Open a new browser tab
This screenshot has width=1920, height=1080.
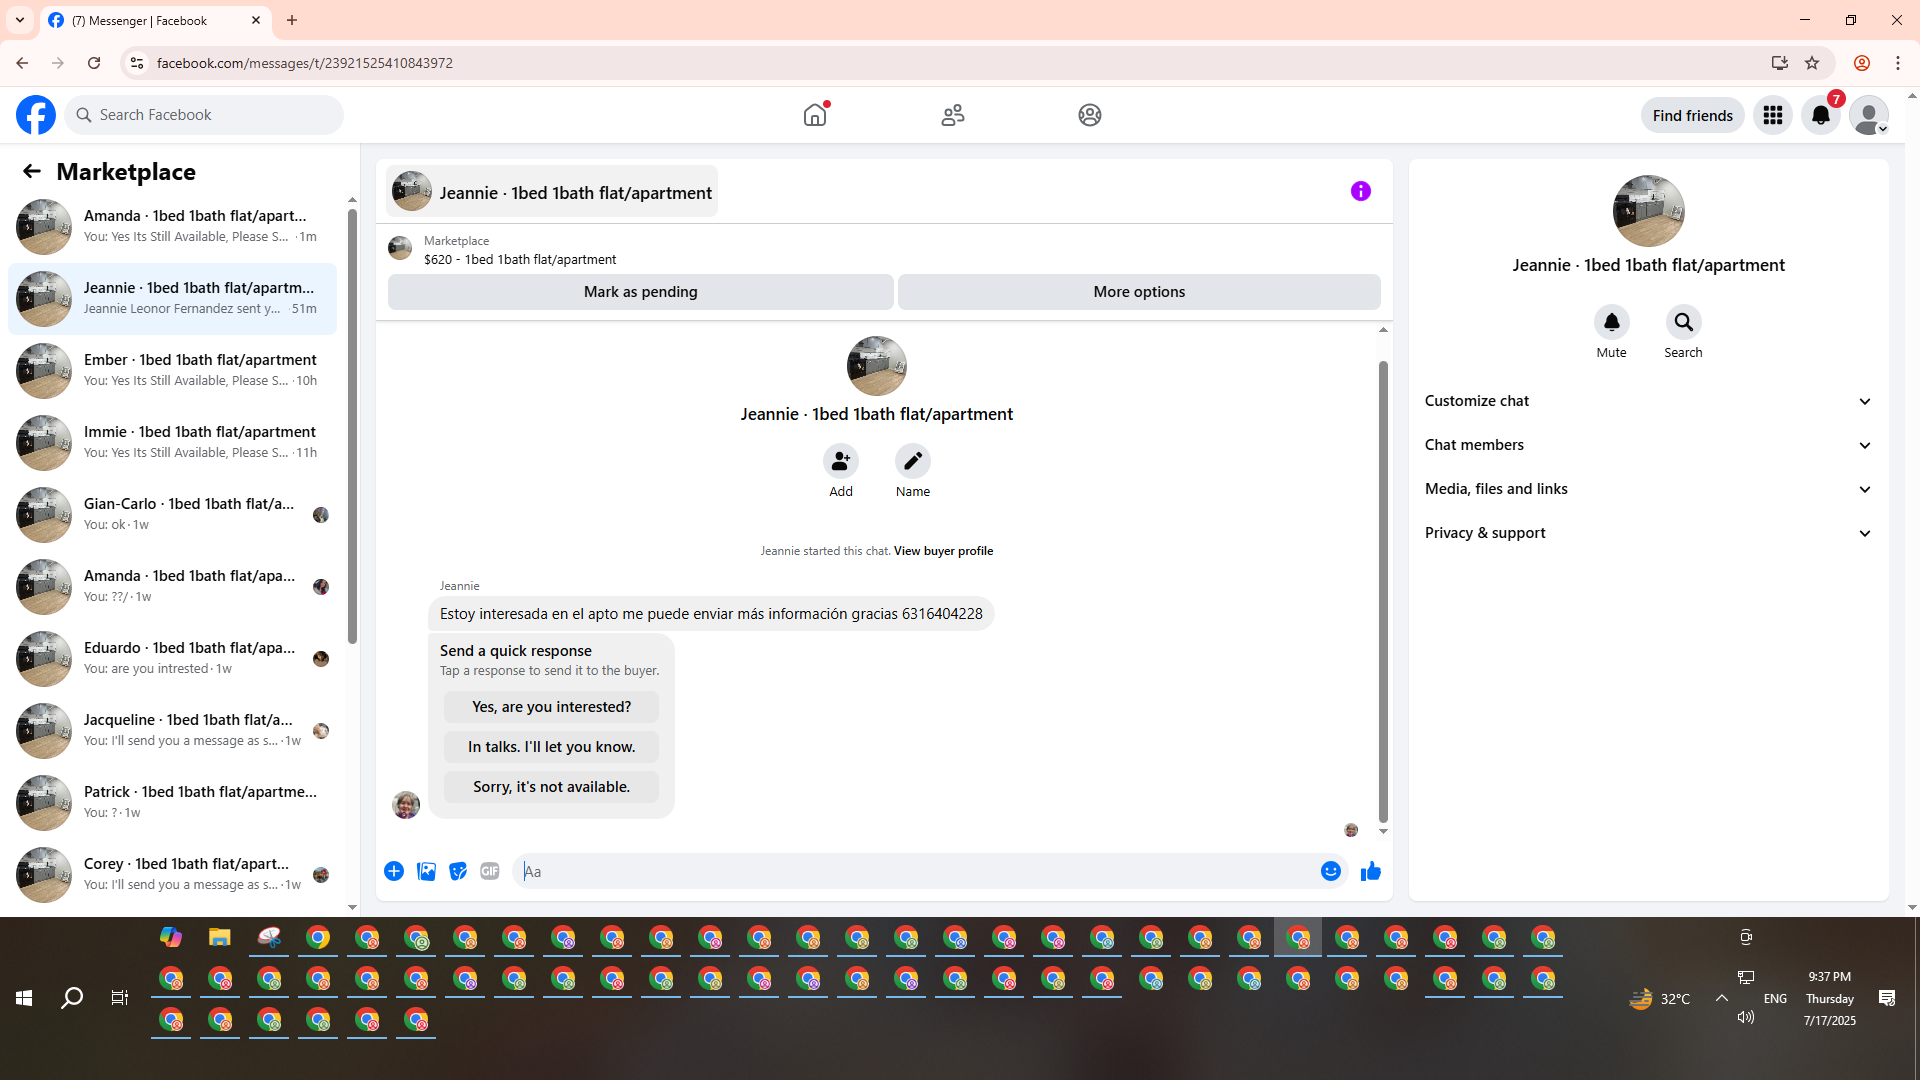pyautogui.click(x=292, y=20)
